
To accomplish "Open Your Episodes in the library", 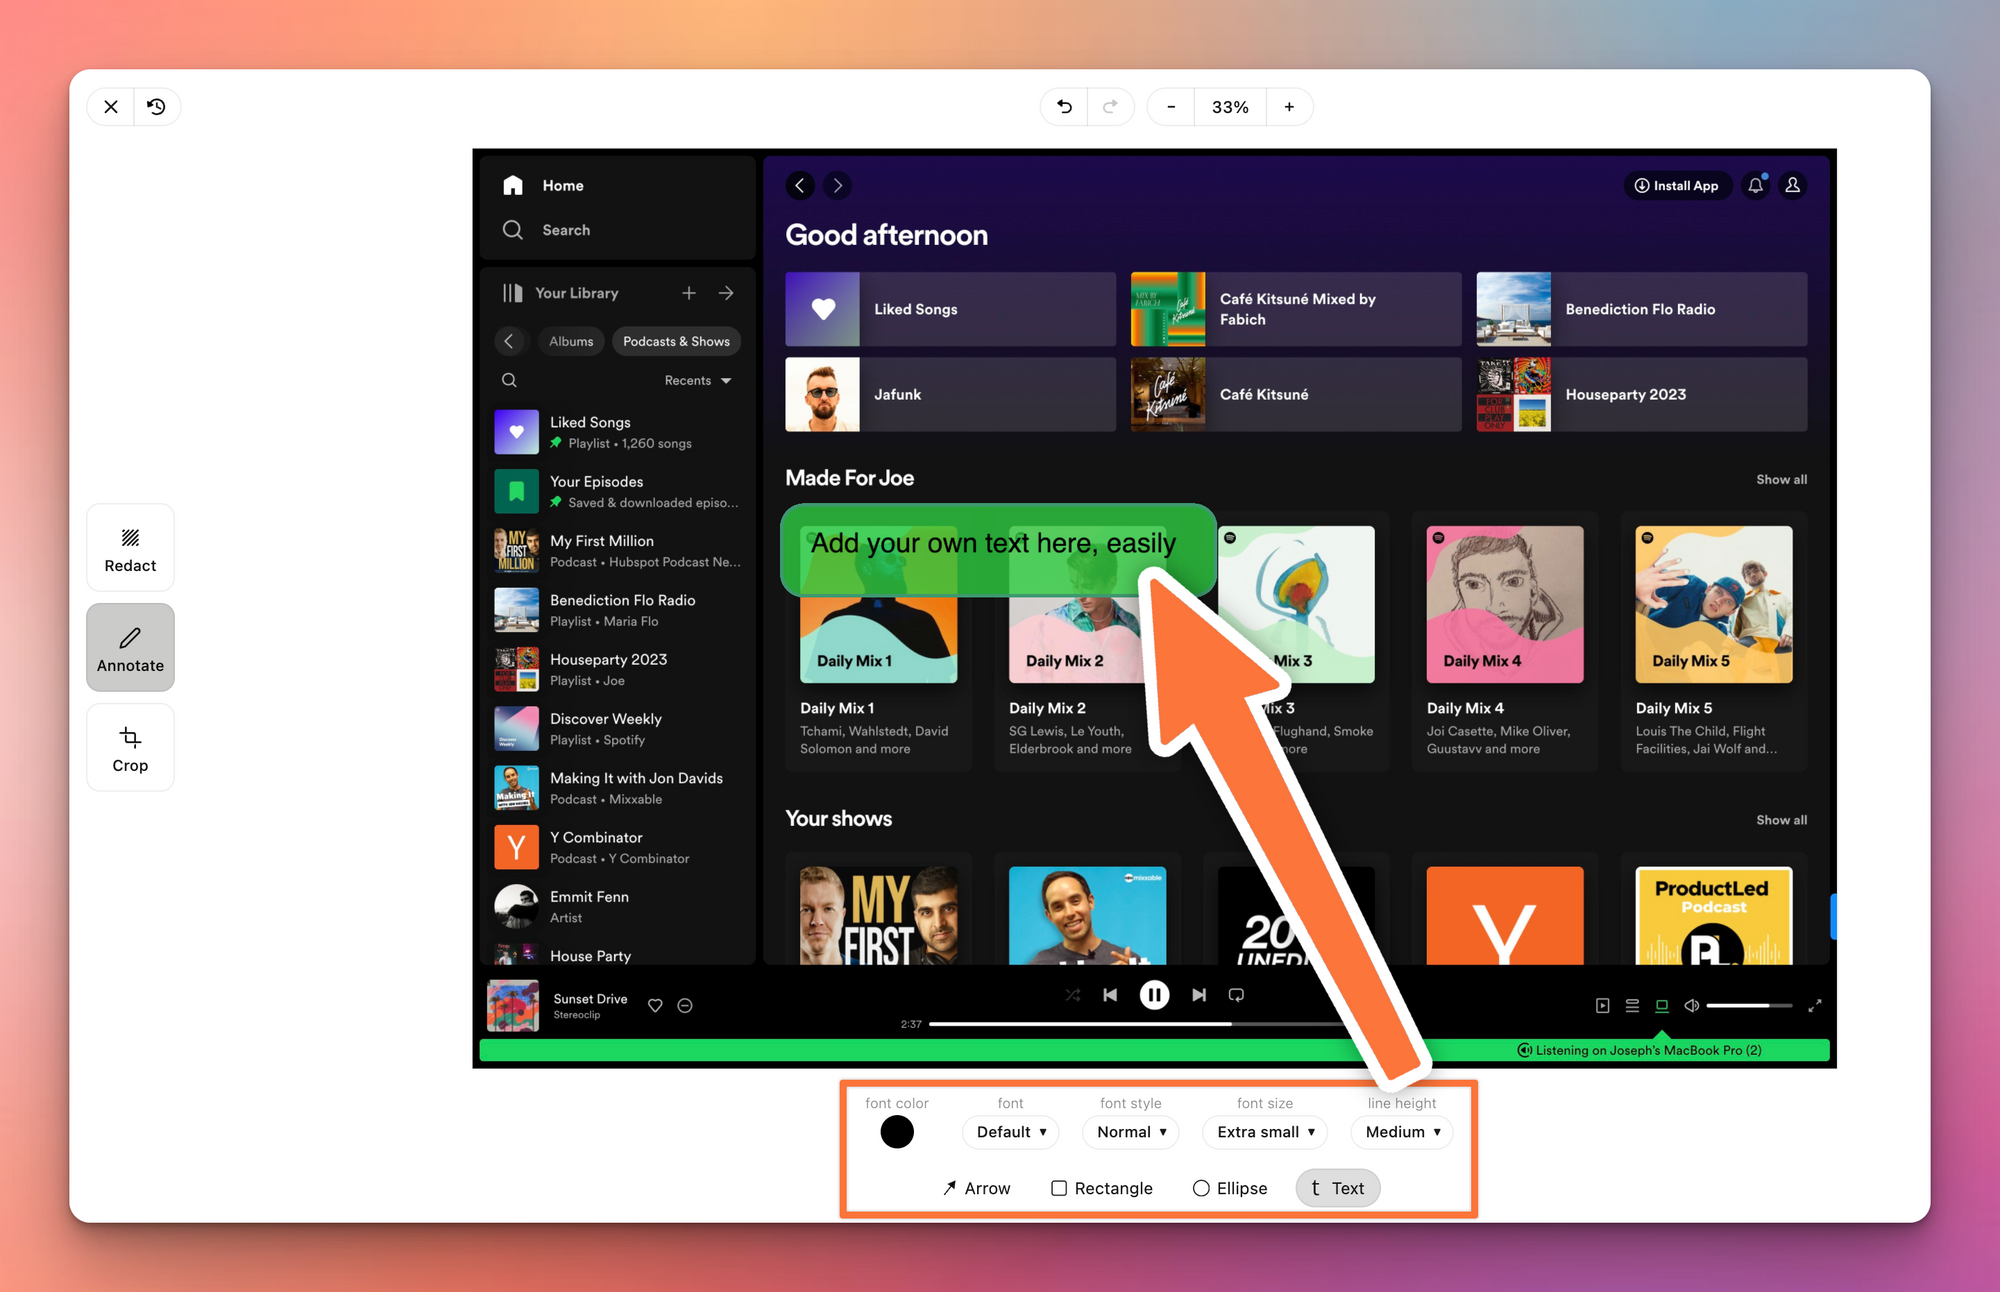I will pos(618,491).
